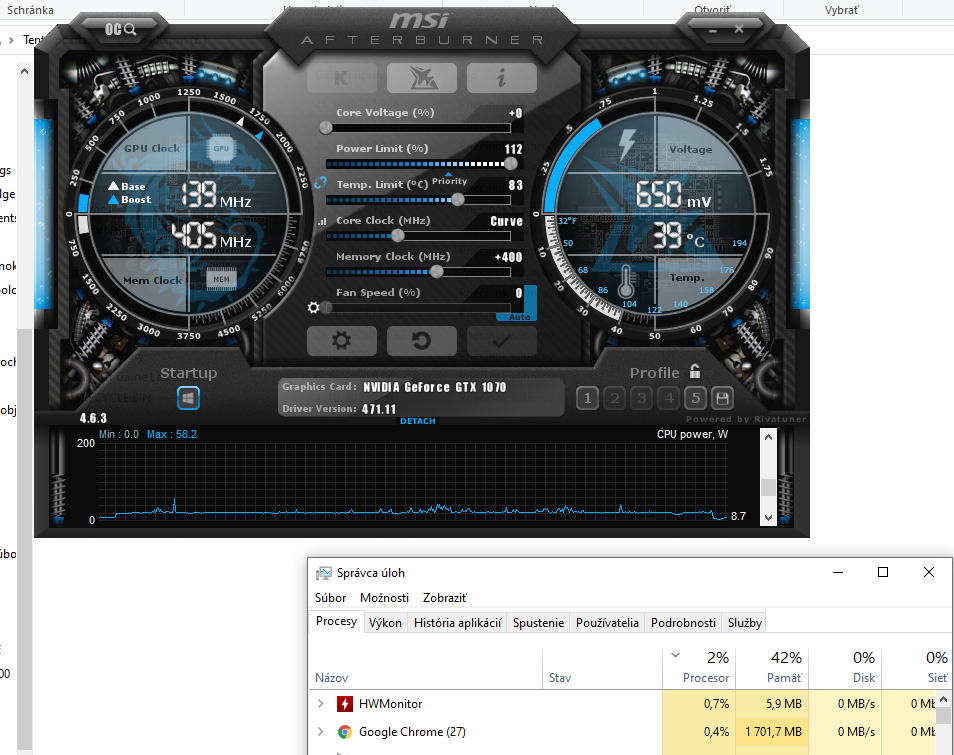Screen dimensions: 954x755
Task: Click the Otvoriť label in Explorer ribbon
Action: [712, 10]
